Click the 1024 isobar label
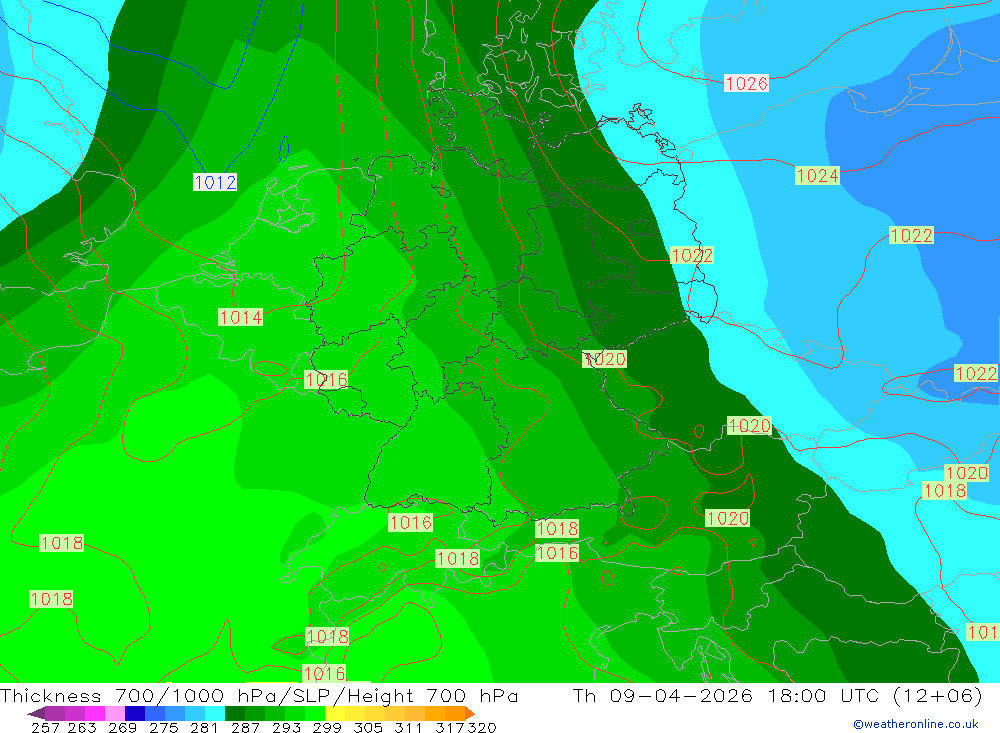The width and height of the screenshot is (1000, 733). click(x=817, y=175)
